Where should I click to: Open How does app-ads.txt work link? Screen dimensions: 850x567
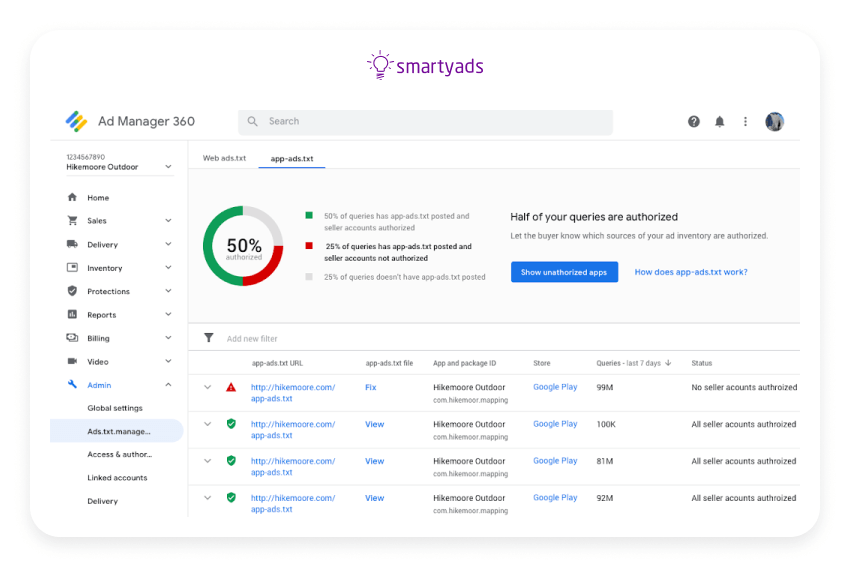tap(691, 272)
